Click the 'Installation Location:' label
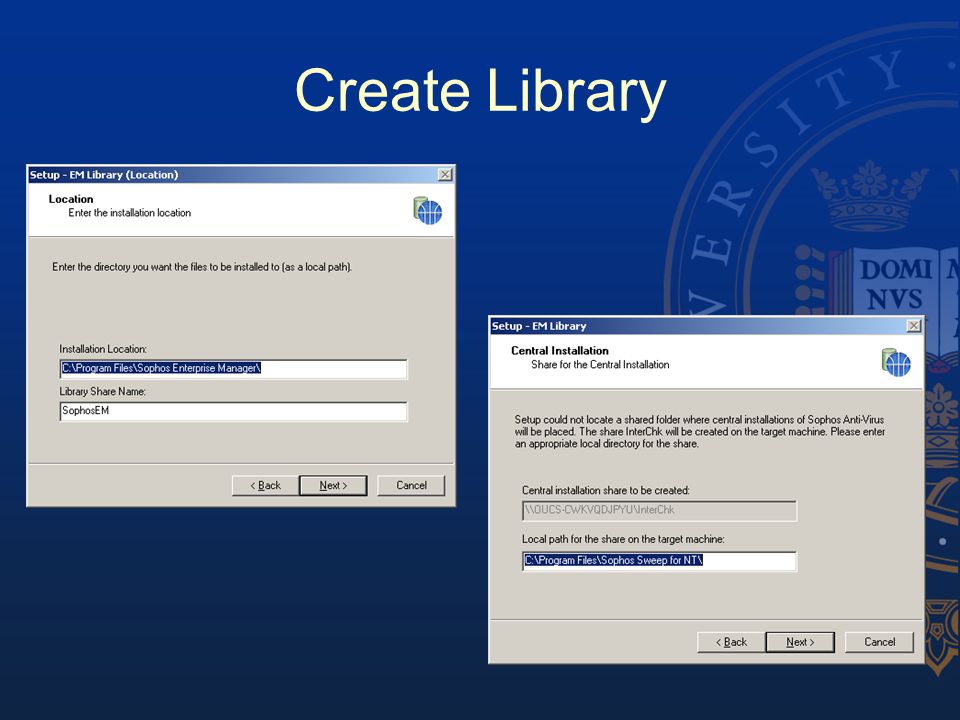The image size is (960, 720). click(x=103, y=349)
